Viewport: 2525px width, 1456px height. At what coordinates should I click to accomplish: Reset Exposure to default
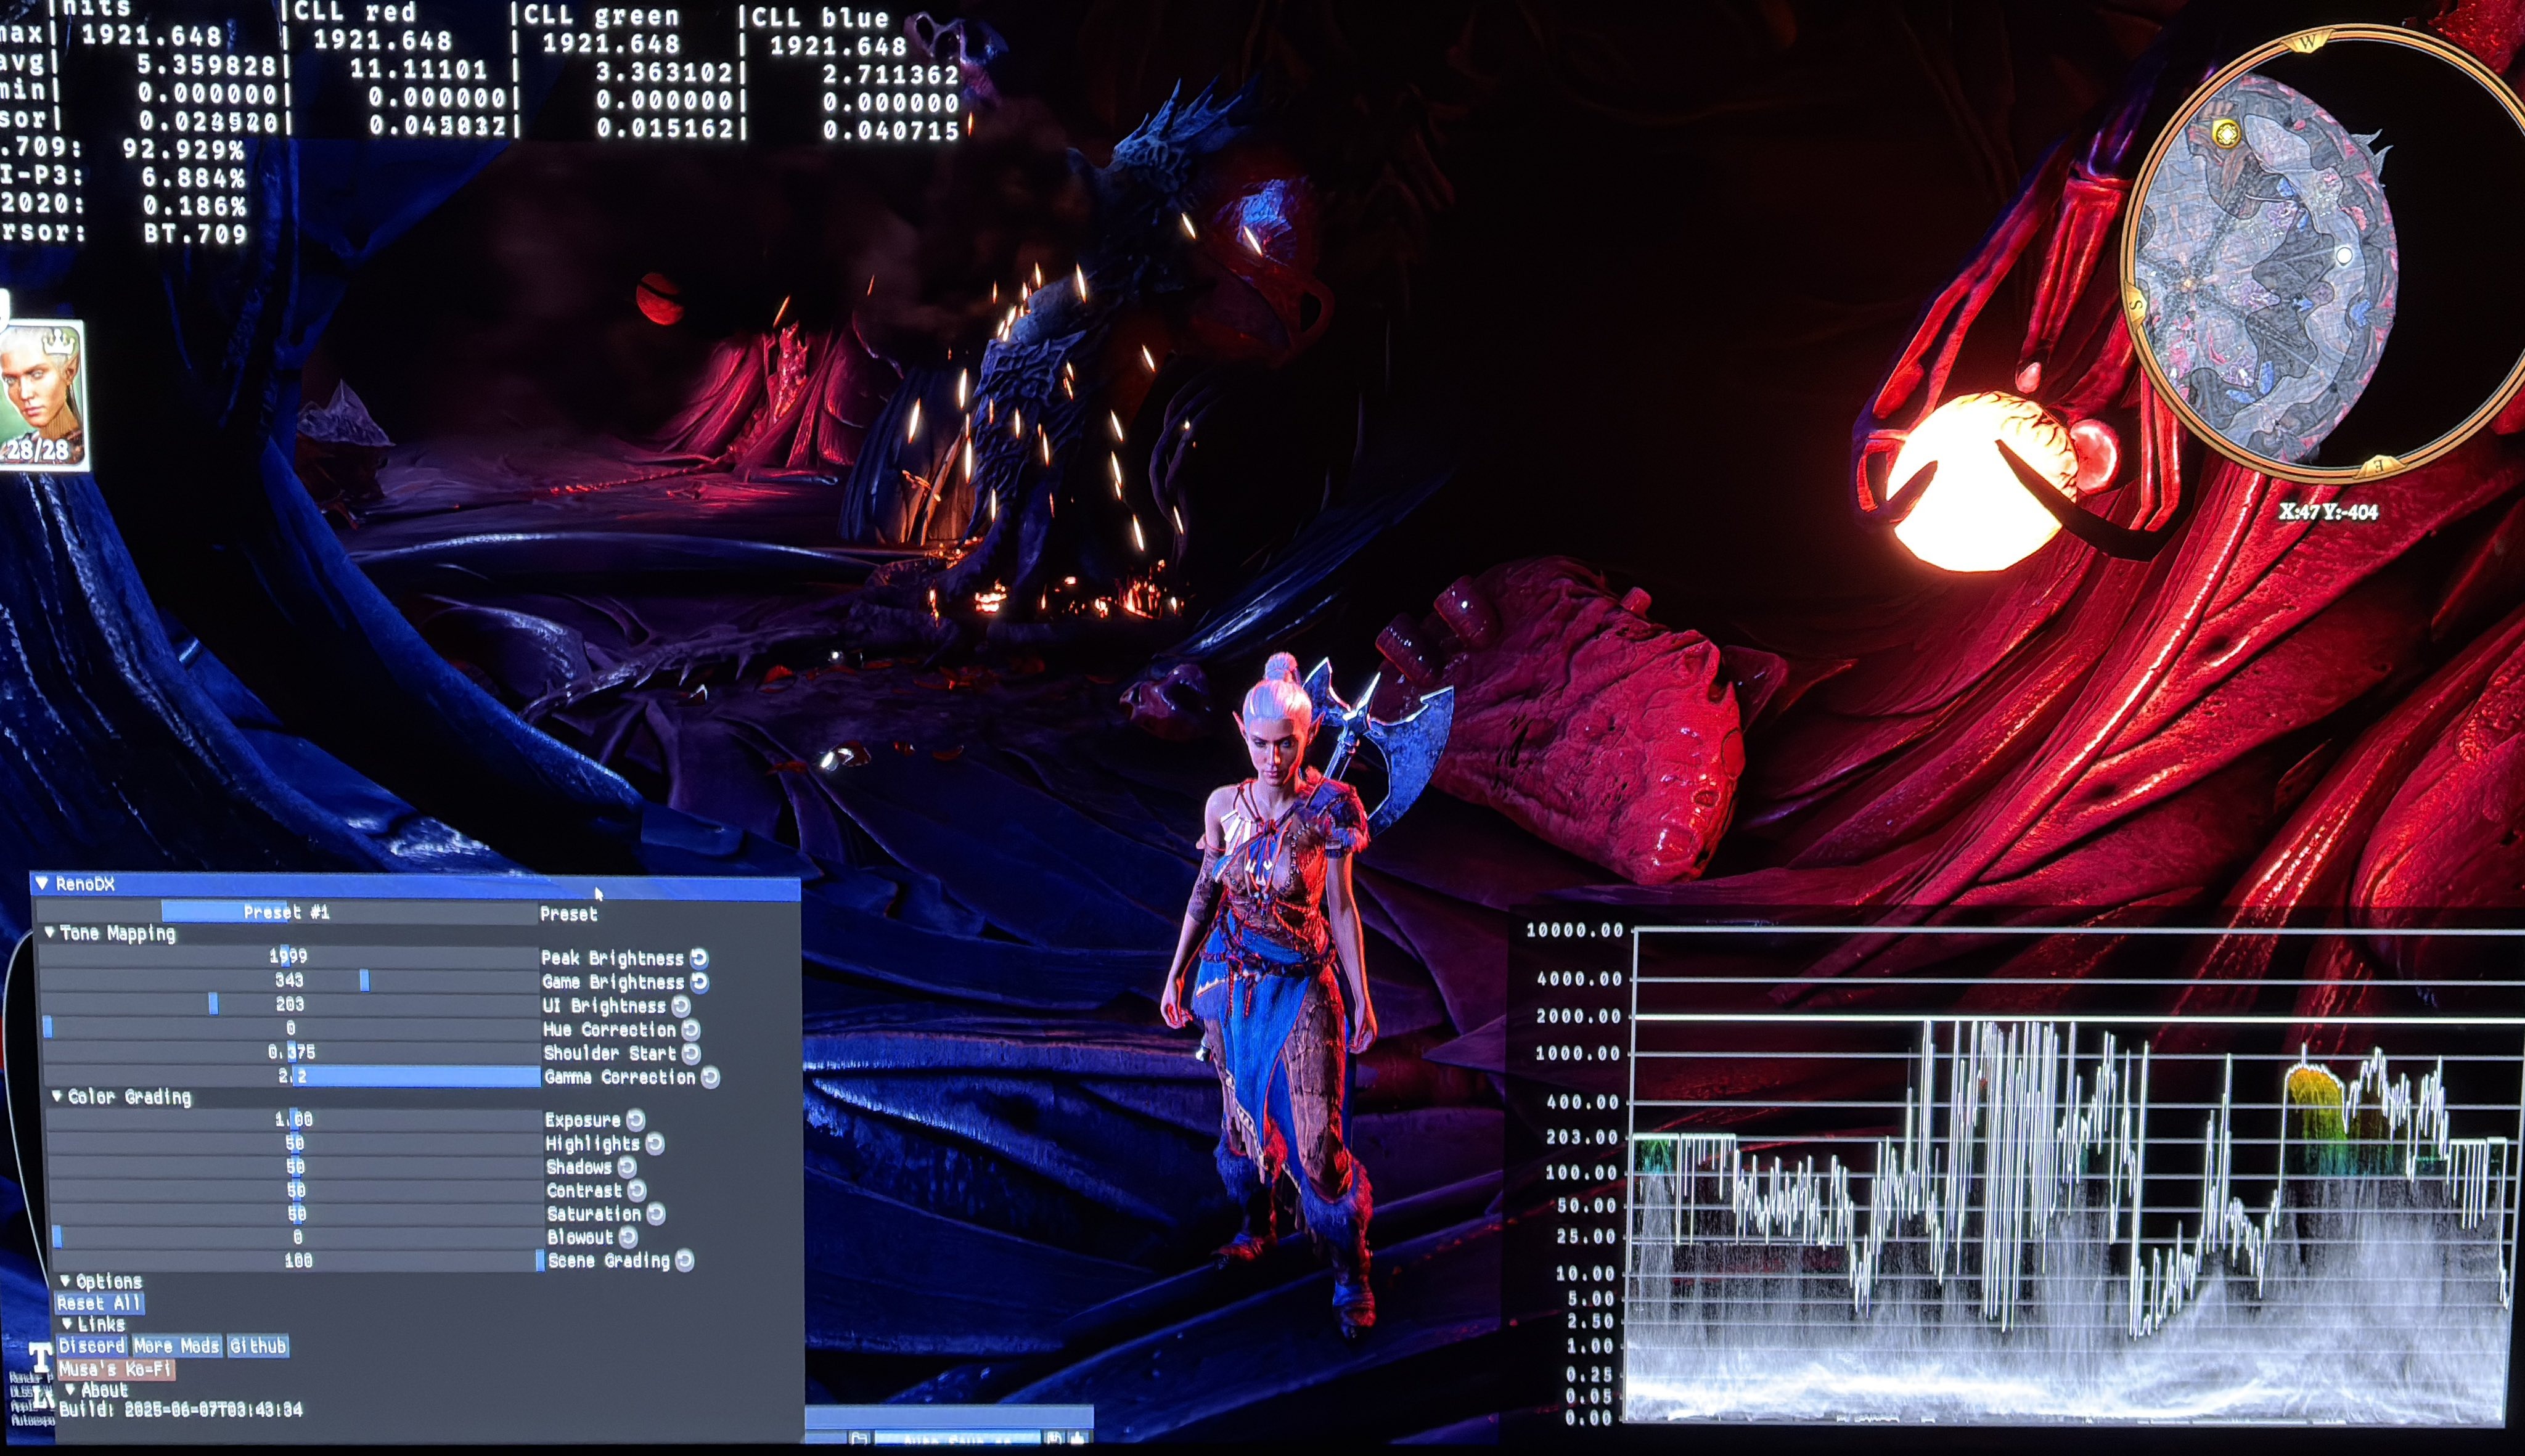636,1120
